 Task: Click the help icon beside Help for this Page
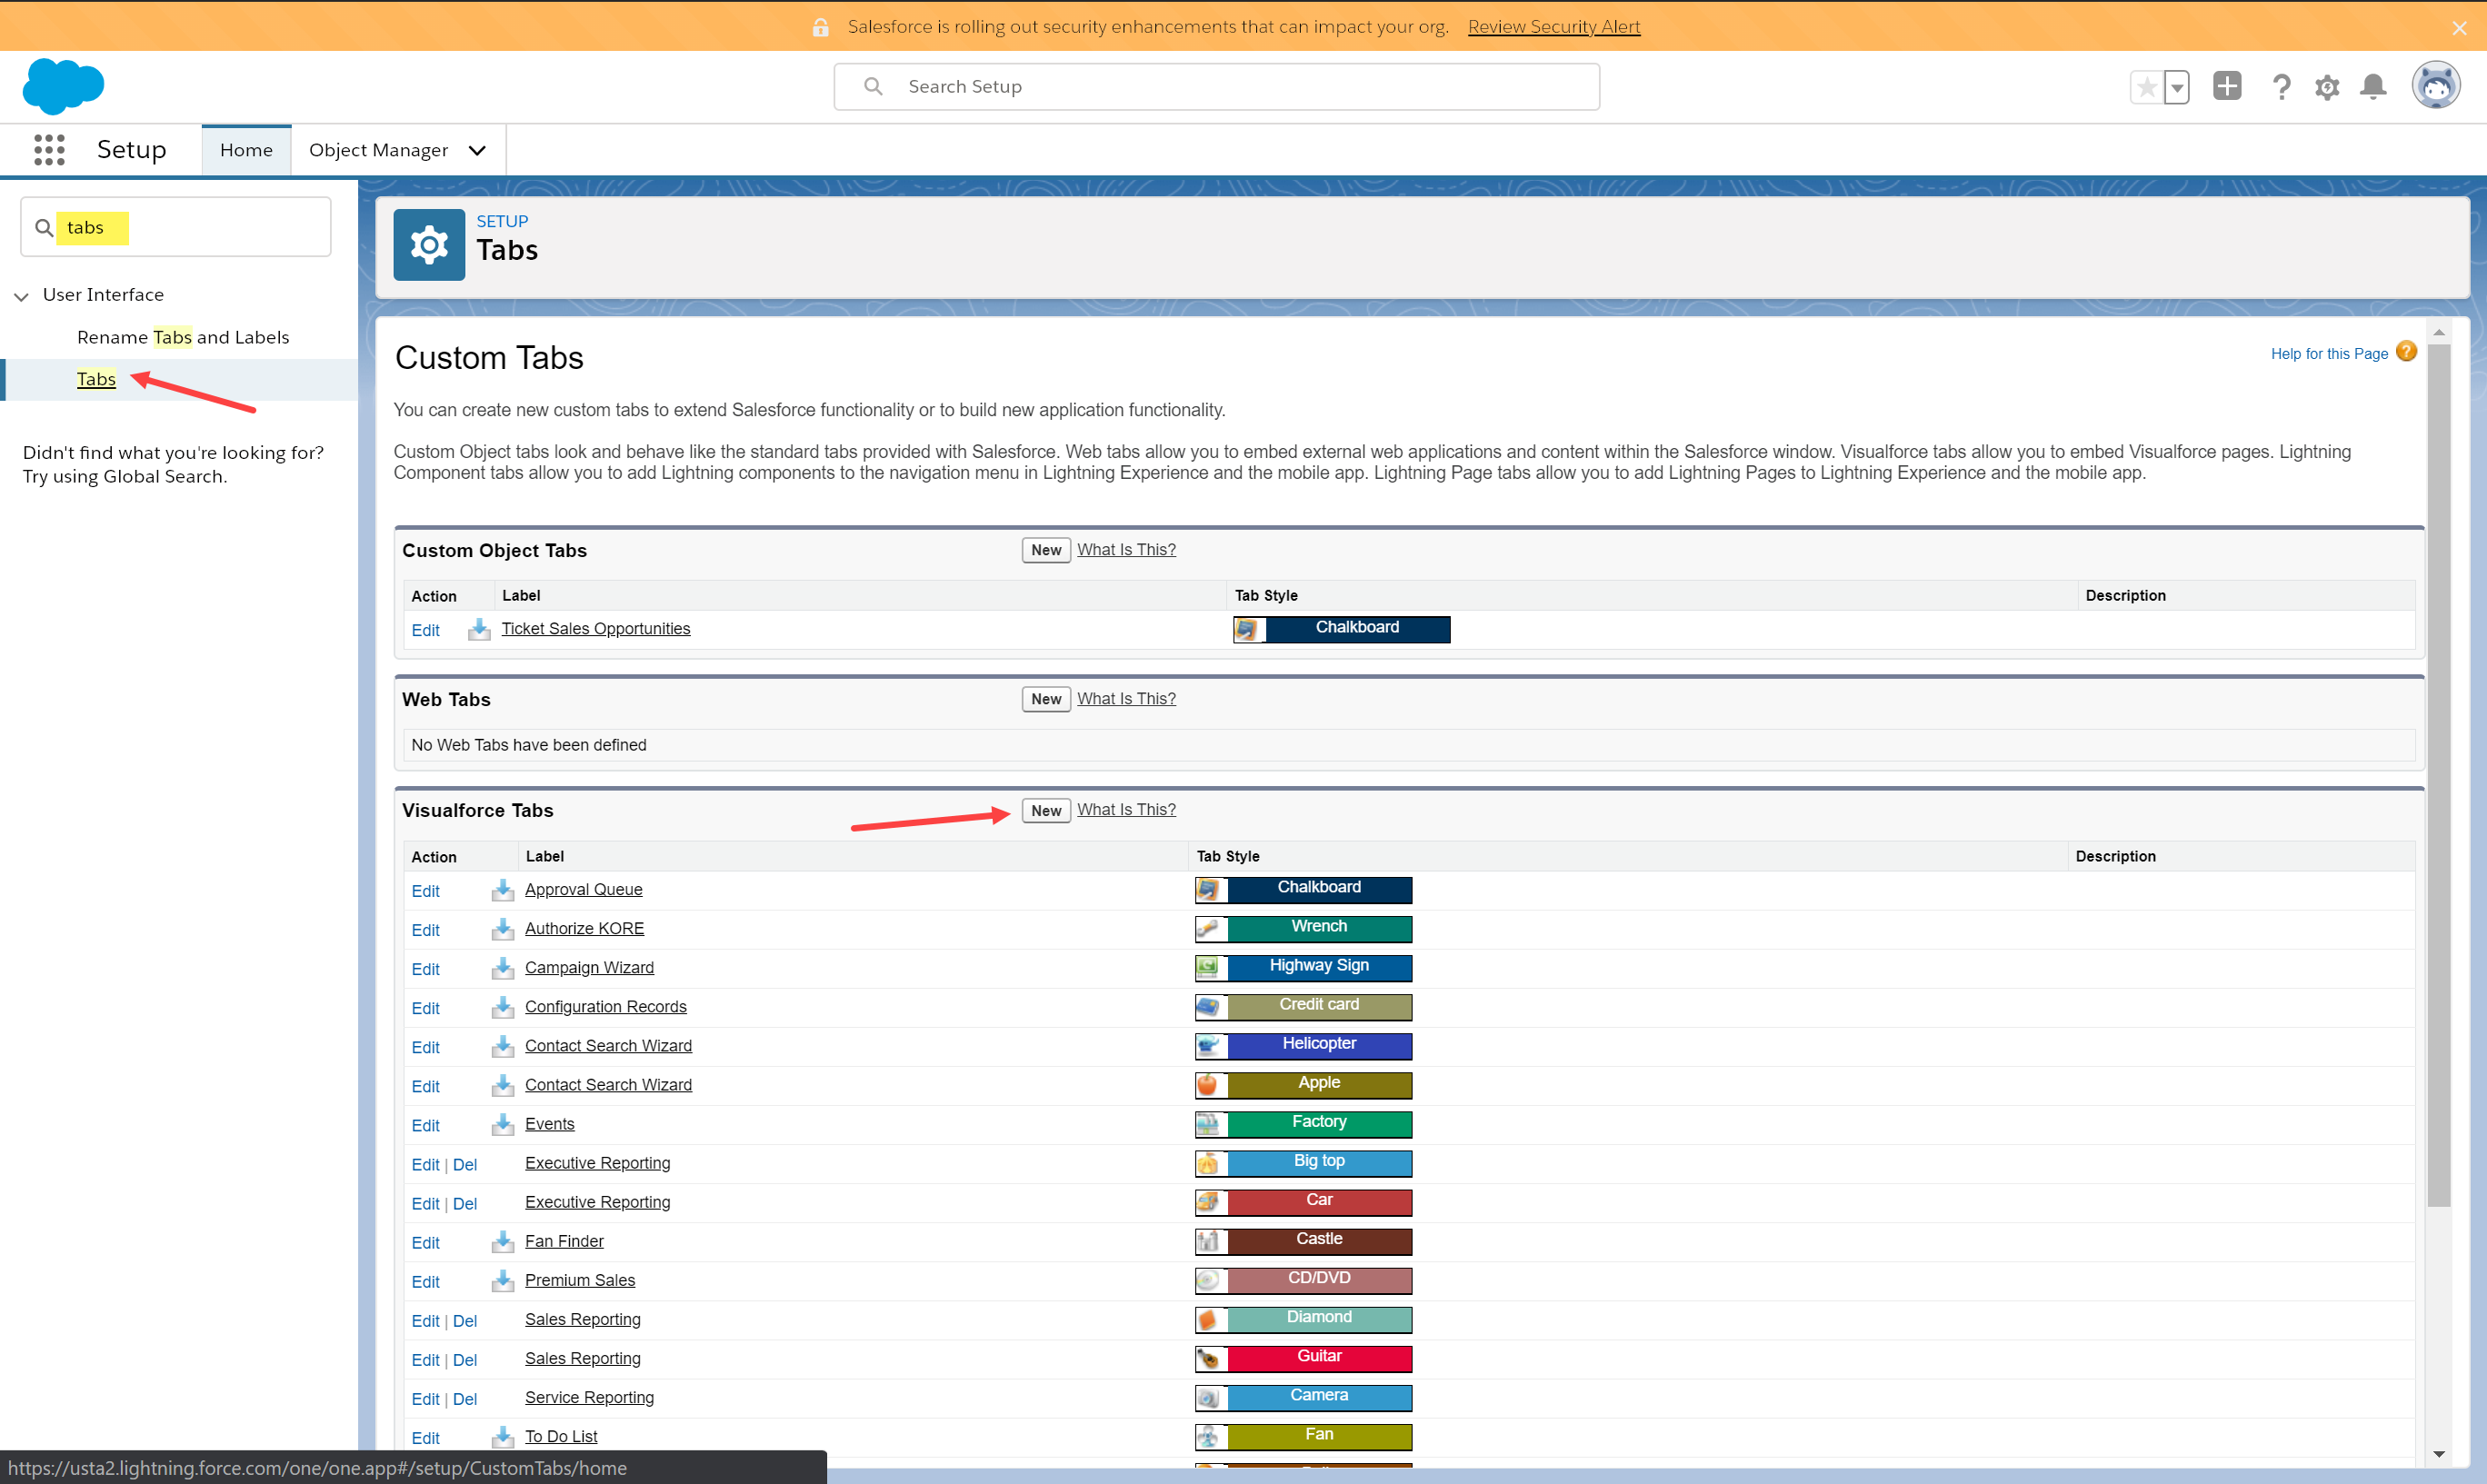(x=2407, y=352)
